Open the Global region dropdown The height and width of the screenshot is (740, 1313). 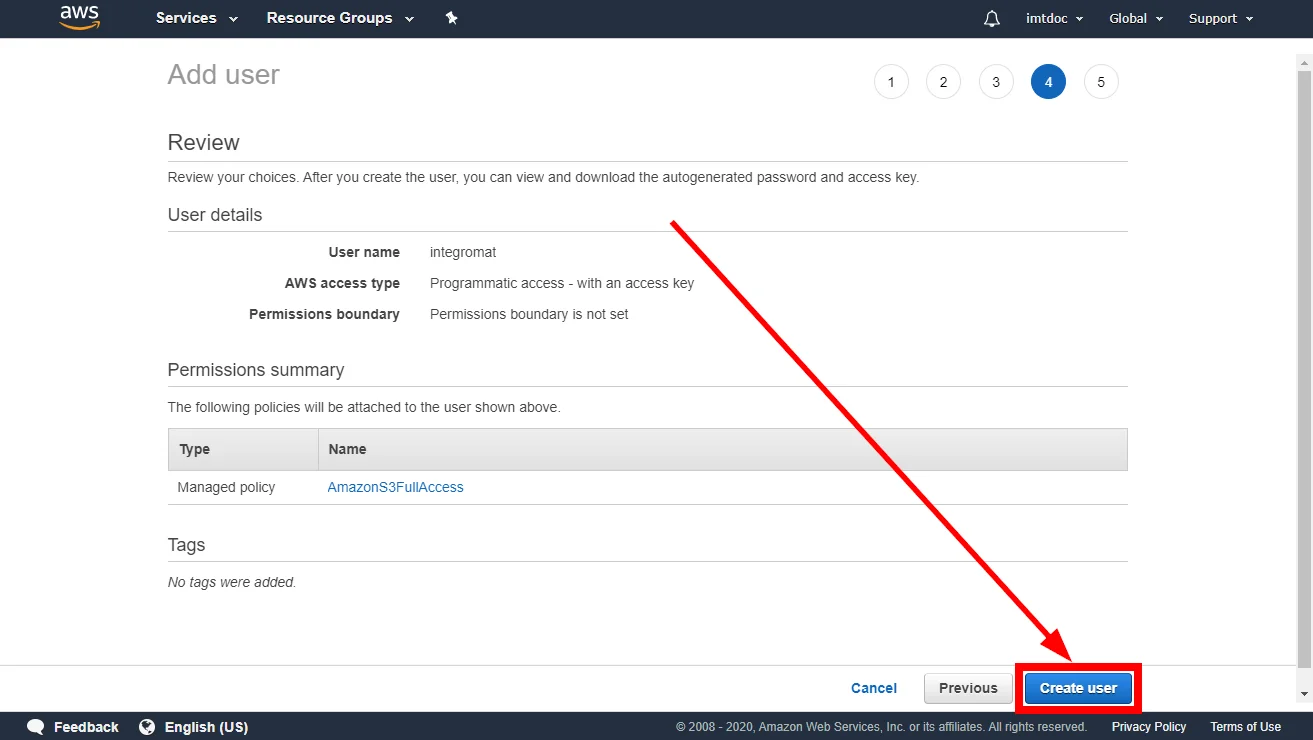1136,18
